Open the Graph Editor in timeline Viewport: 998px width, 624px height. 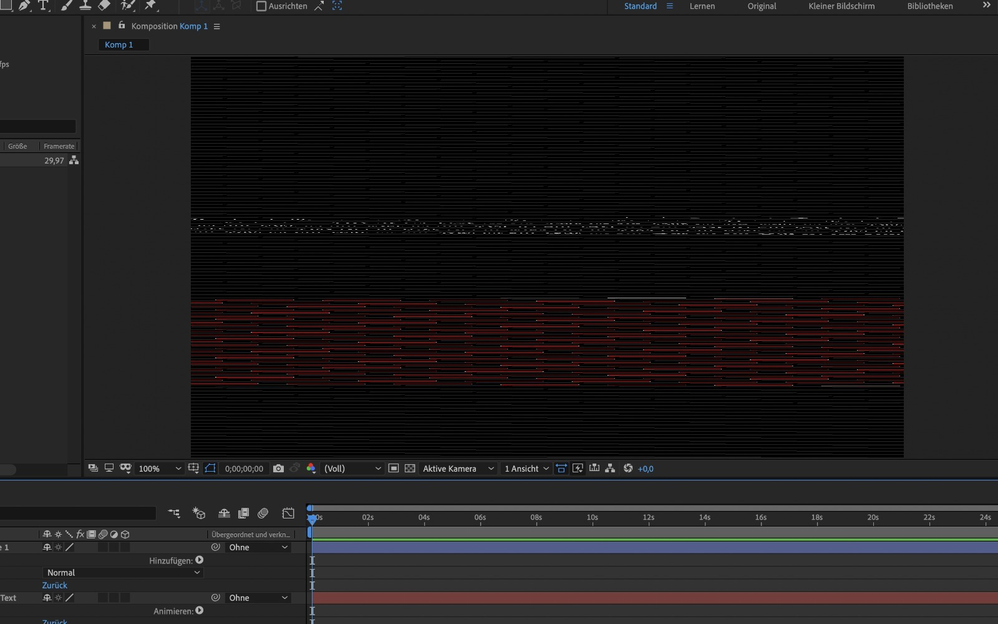coord(288,513)
